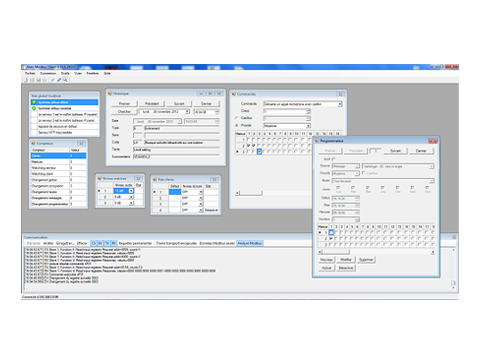Open the Priorité dropdown in Commandes window
480x360 pixels.
(308, 126)
